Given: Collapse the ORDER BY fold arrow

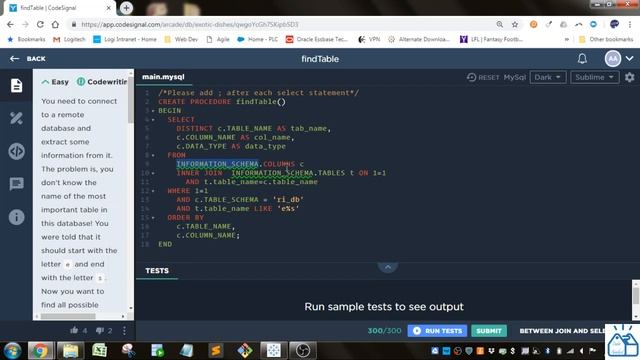Looking at the screenshot, I should tap(153, 218).
